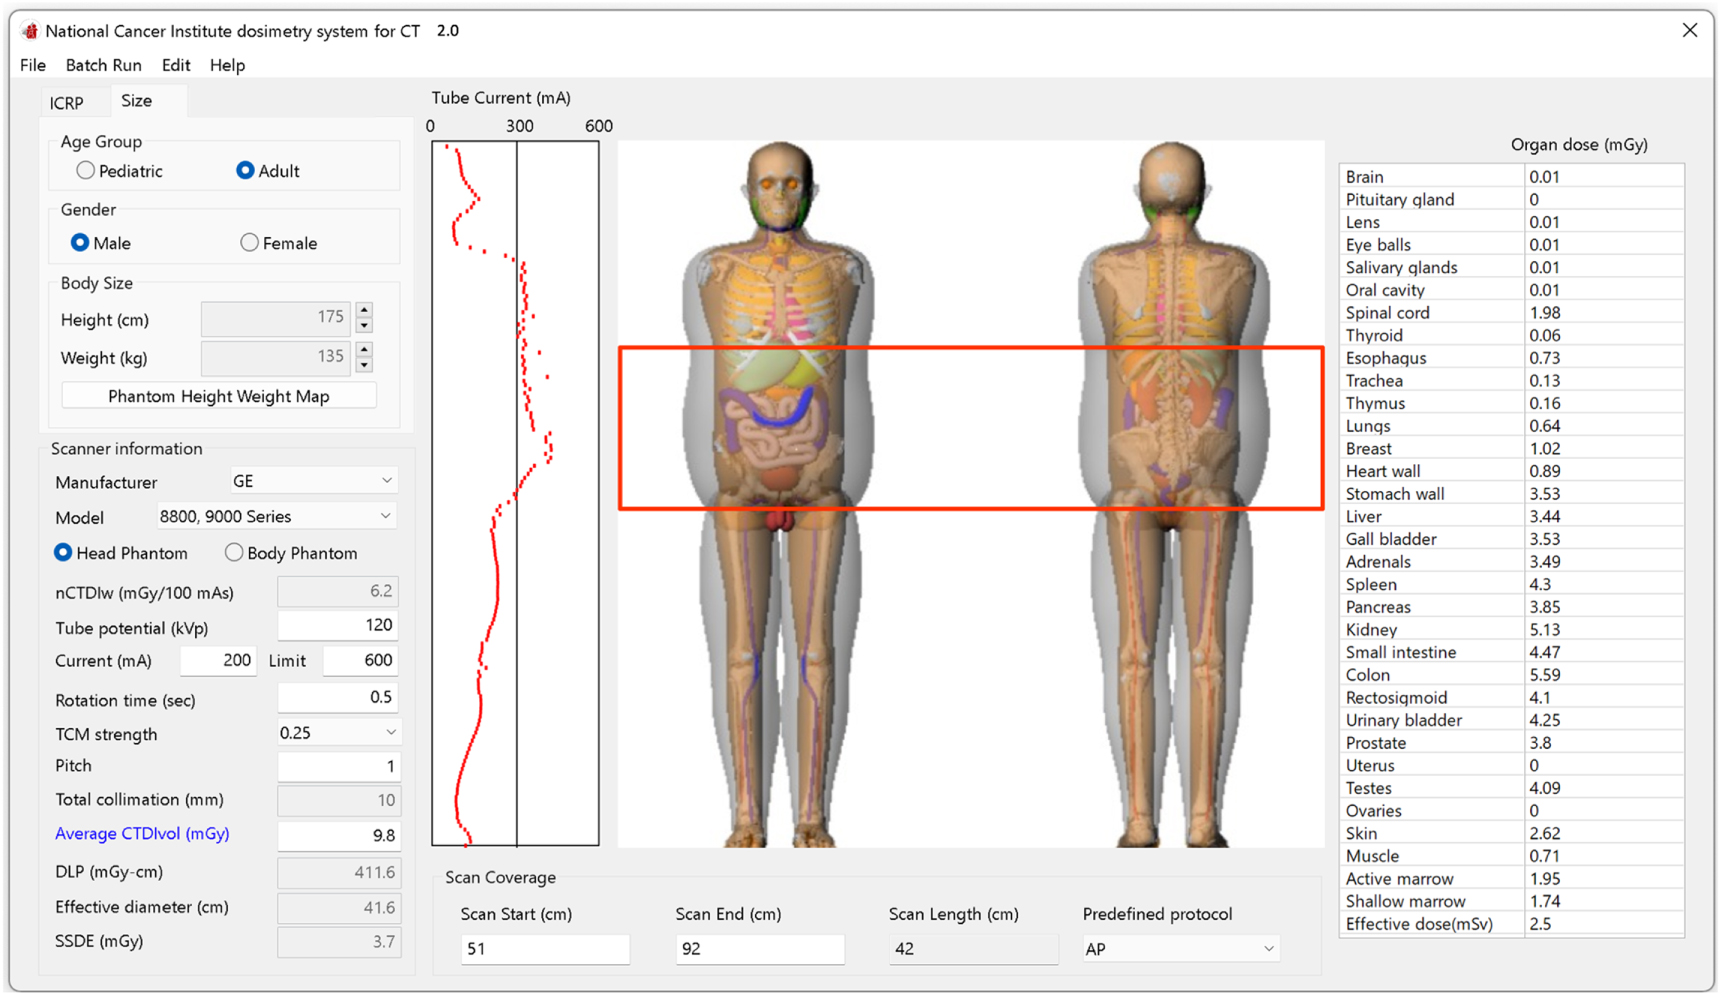Click the front-view phantom body image
The width and height of the screenshot is (1720, 995).
coord(780,493)
